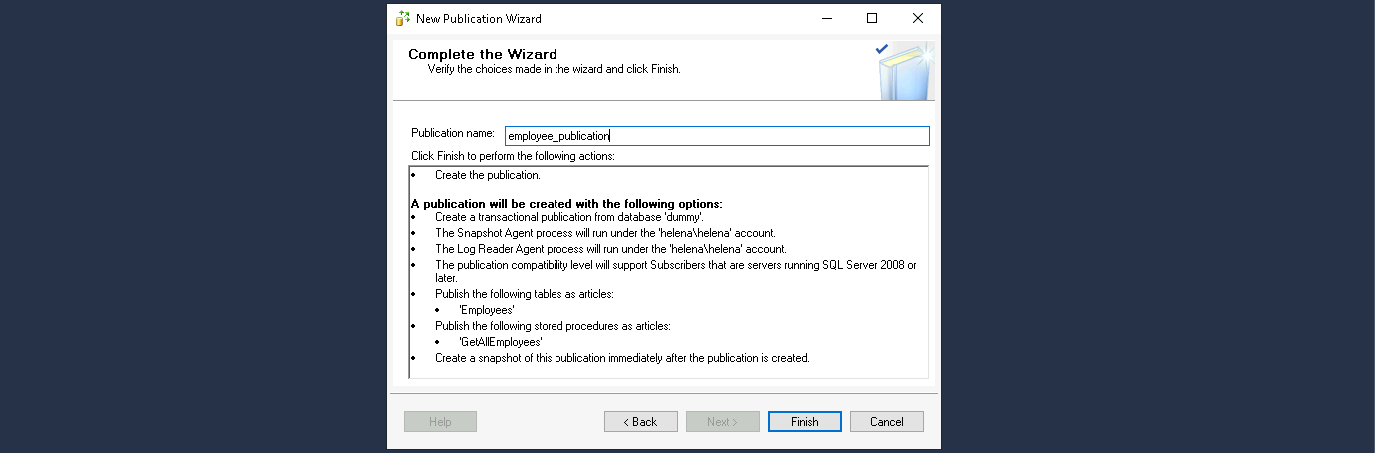The image size is (1375, 453).
Task: Click the wizard book graphic in header
Action: [x=905, y=71]
